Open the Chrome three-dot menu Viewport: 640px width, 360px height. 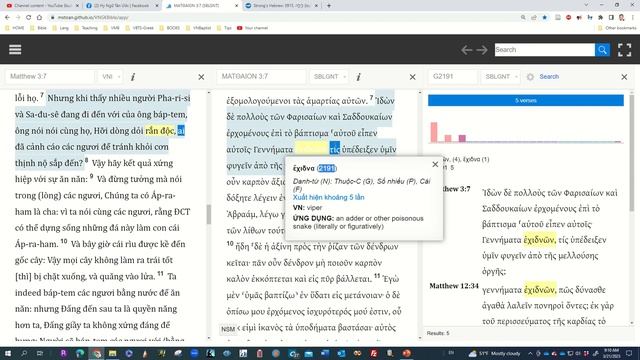tap(632, 18)
